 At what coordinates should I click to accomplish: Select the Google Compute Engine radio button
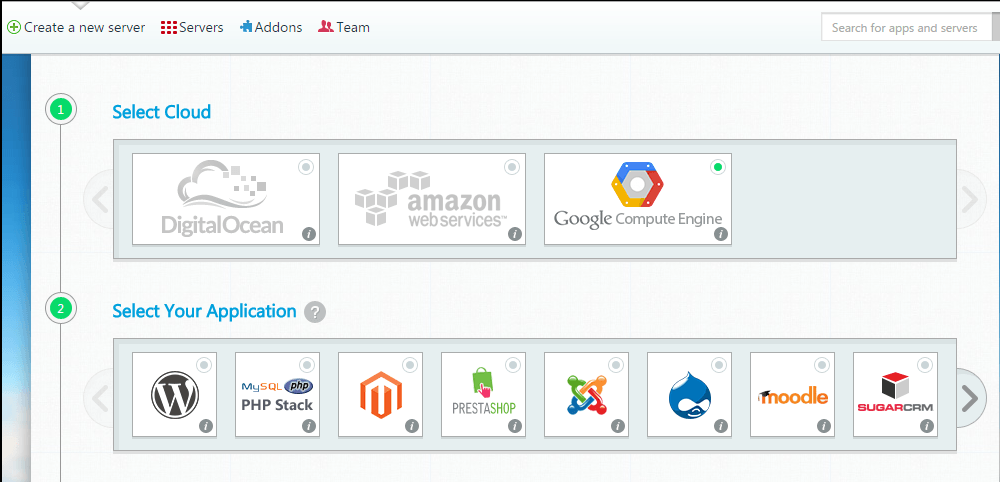coord(718,167)
